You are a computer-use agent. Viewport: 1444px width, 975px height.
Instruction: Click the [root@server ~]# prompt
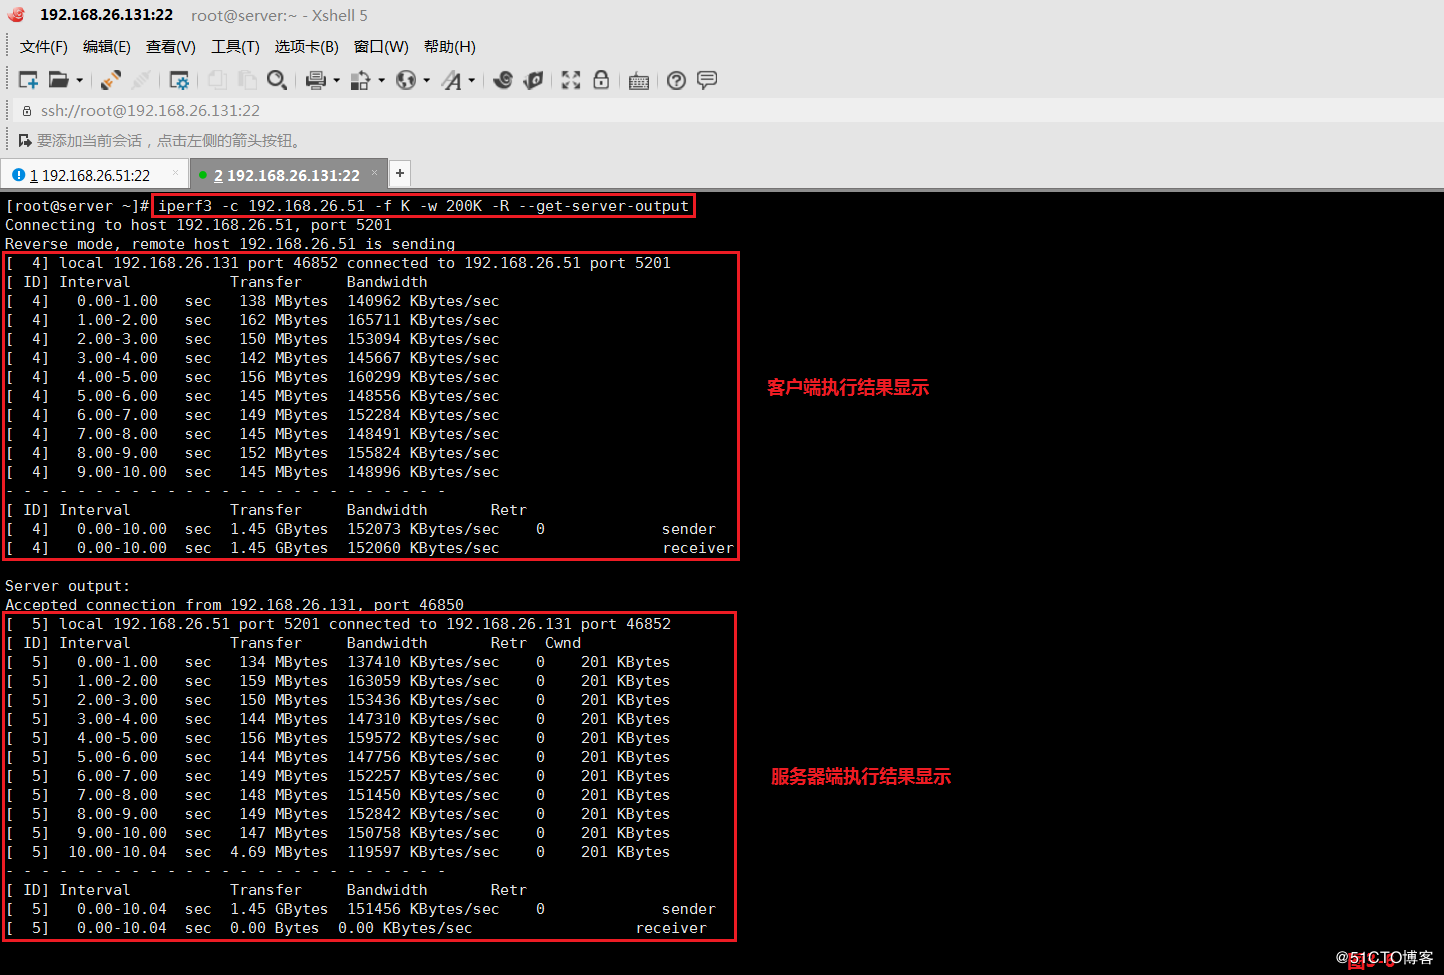(77, 206)
